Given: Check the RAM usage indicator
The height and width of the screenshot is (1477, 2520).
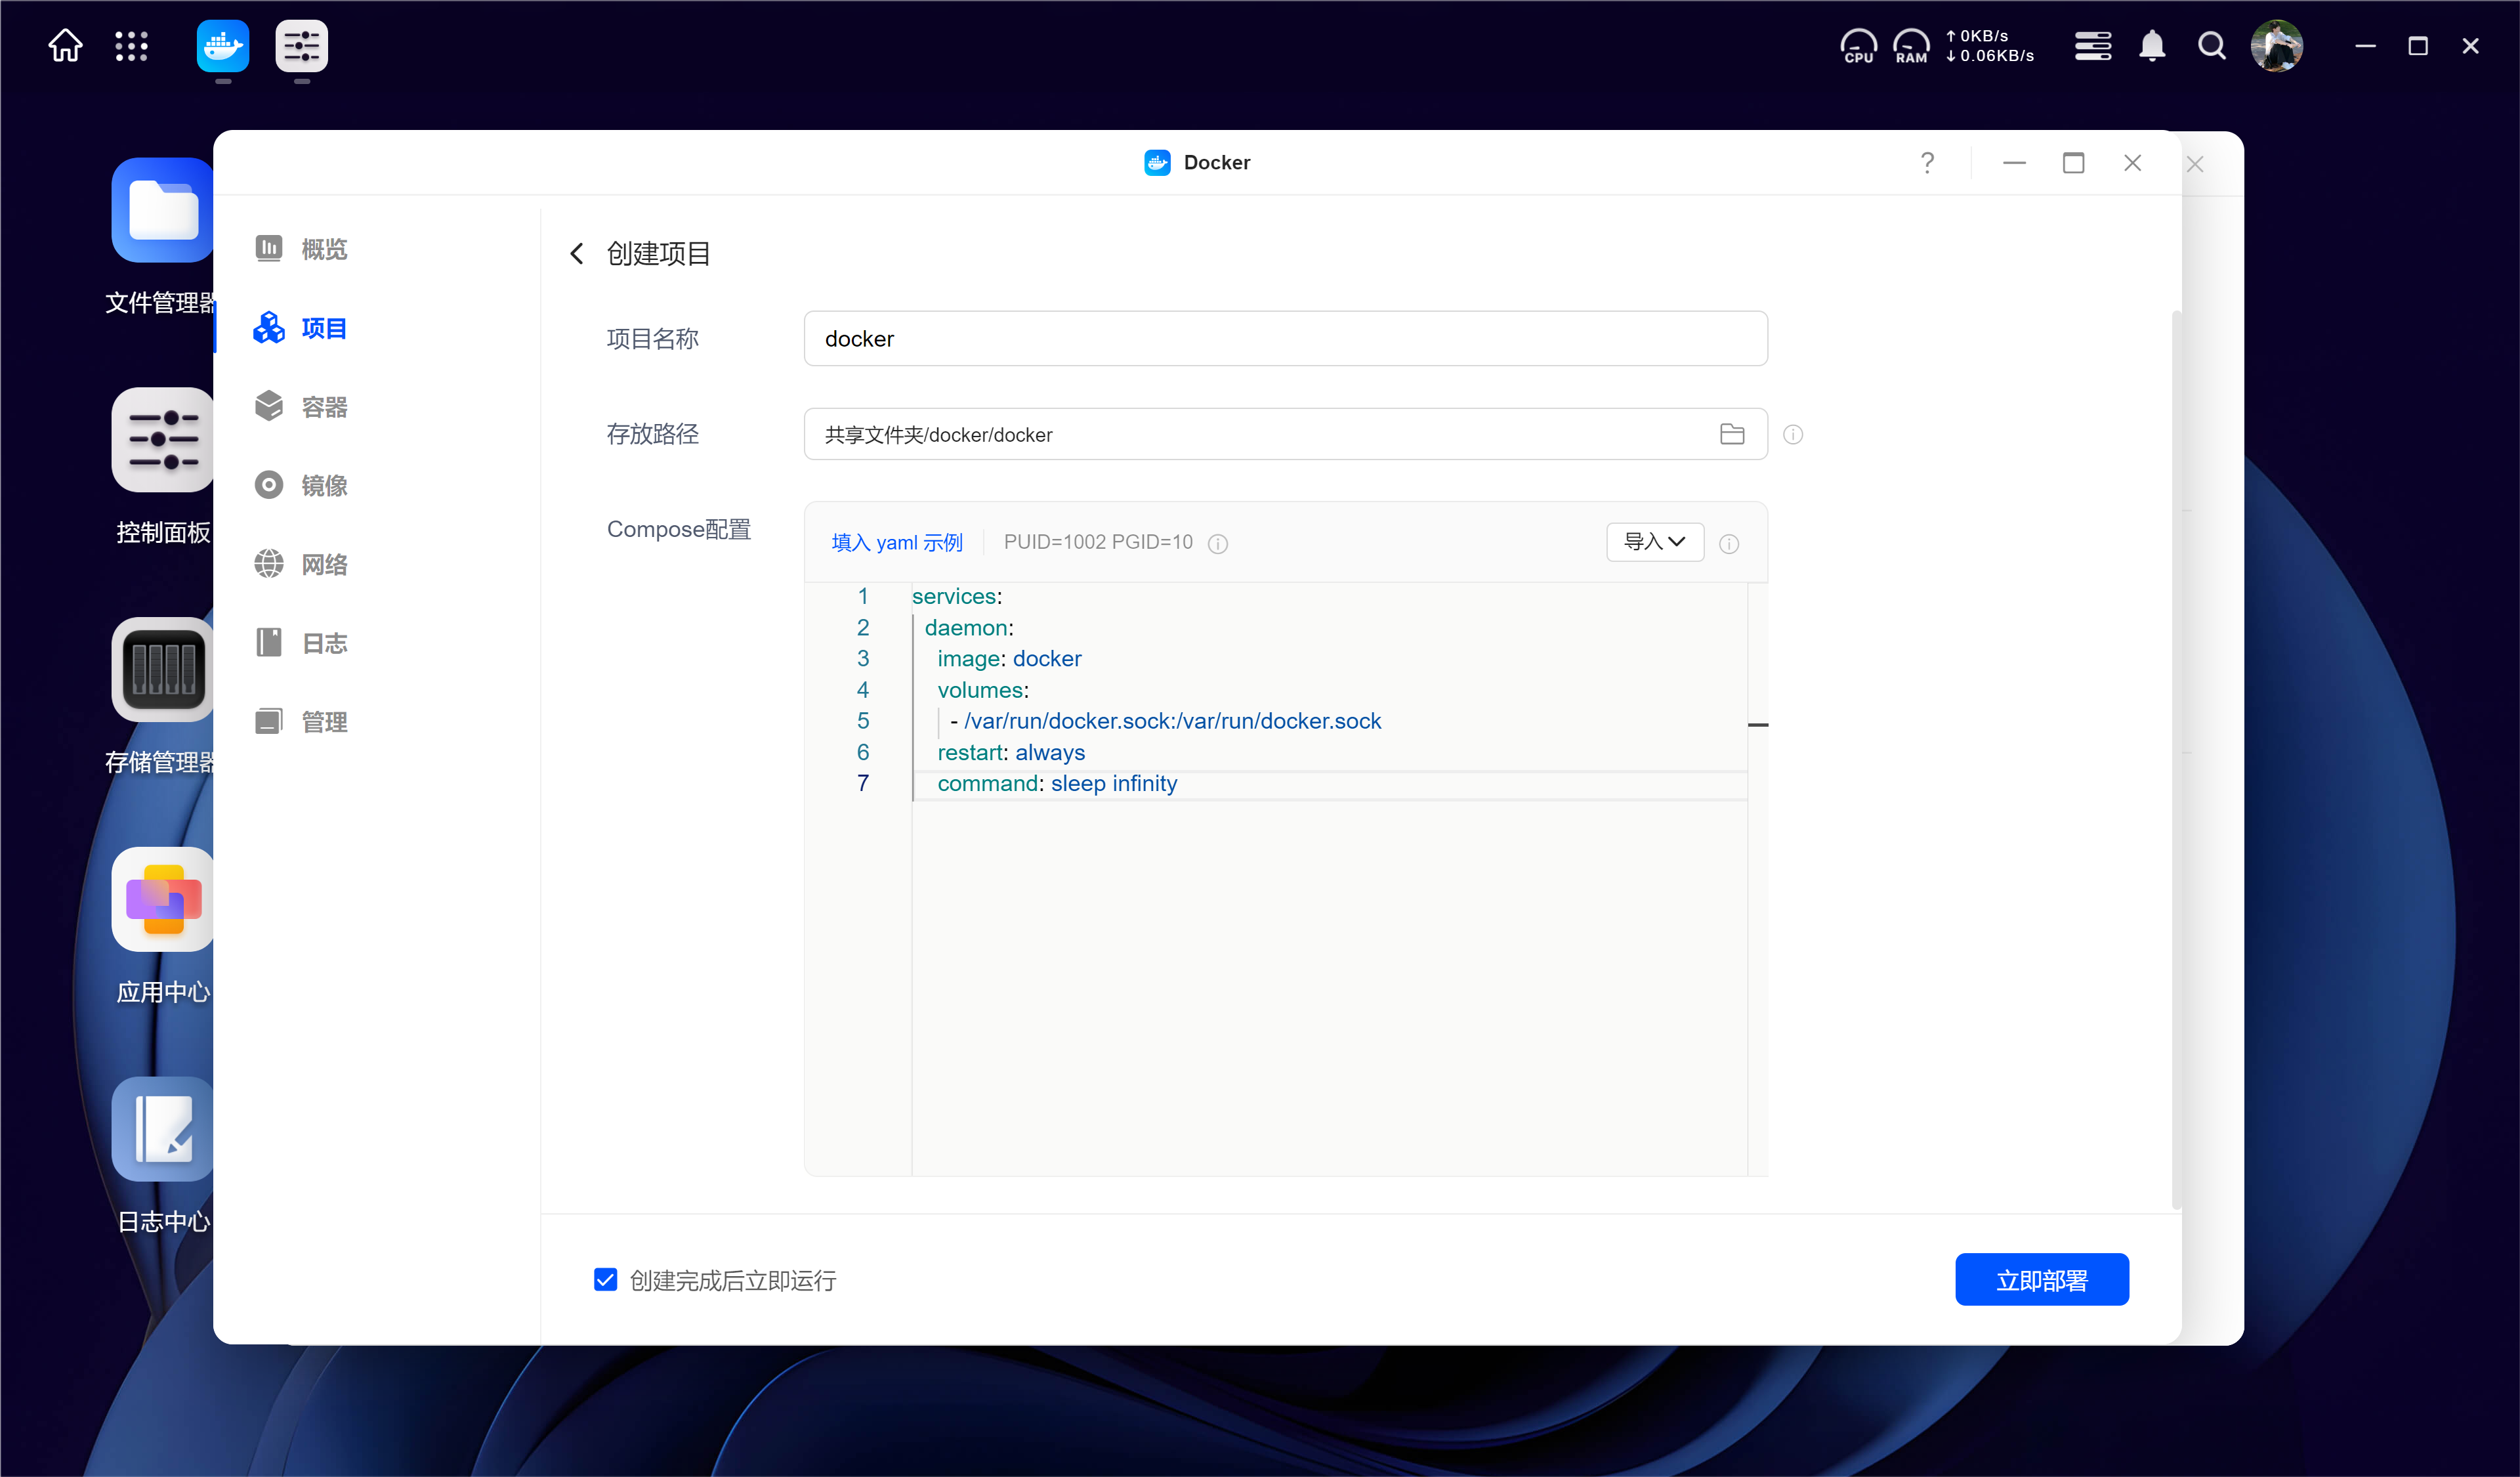Looking at the screenshot, I should pos(1911,46).
